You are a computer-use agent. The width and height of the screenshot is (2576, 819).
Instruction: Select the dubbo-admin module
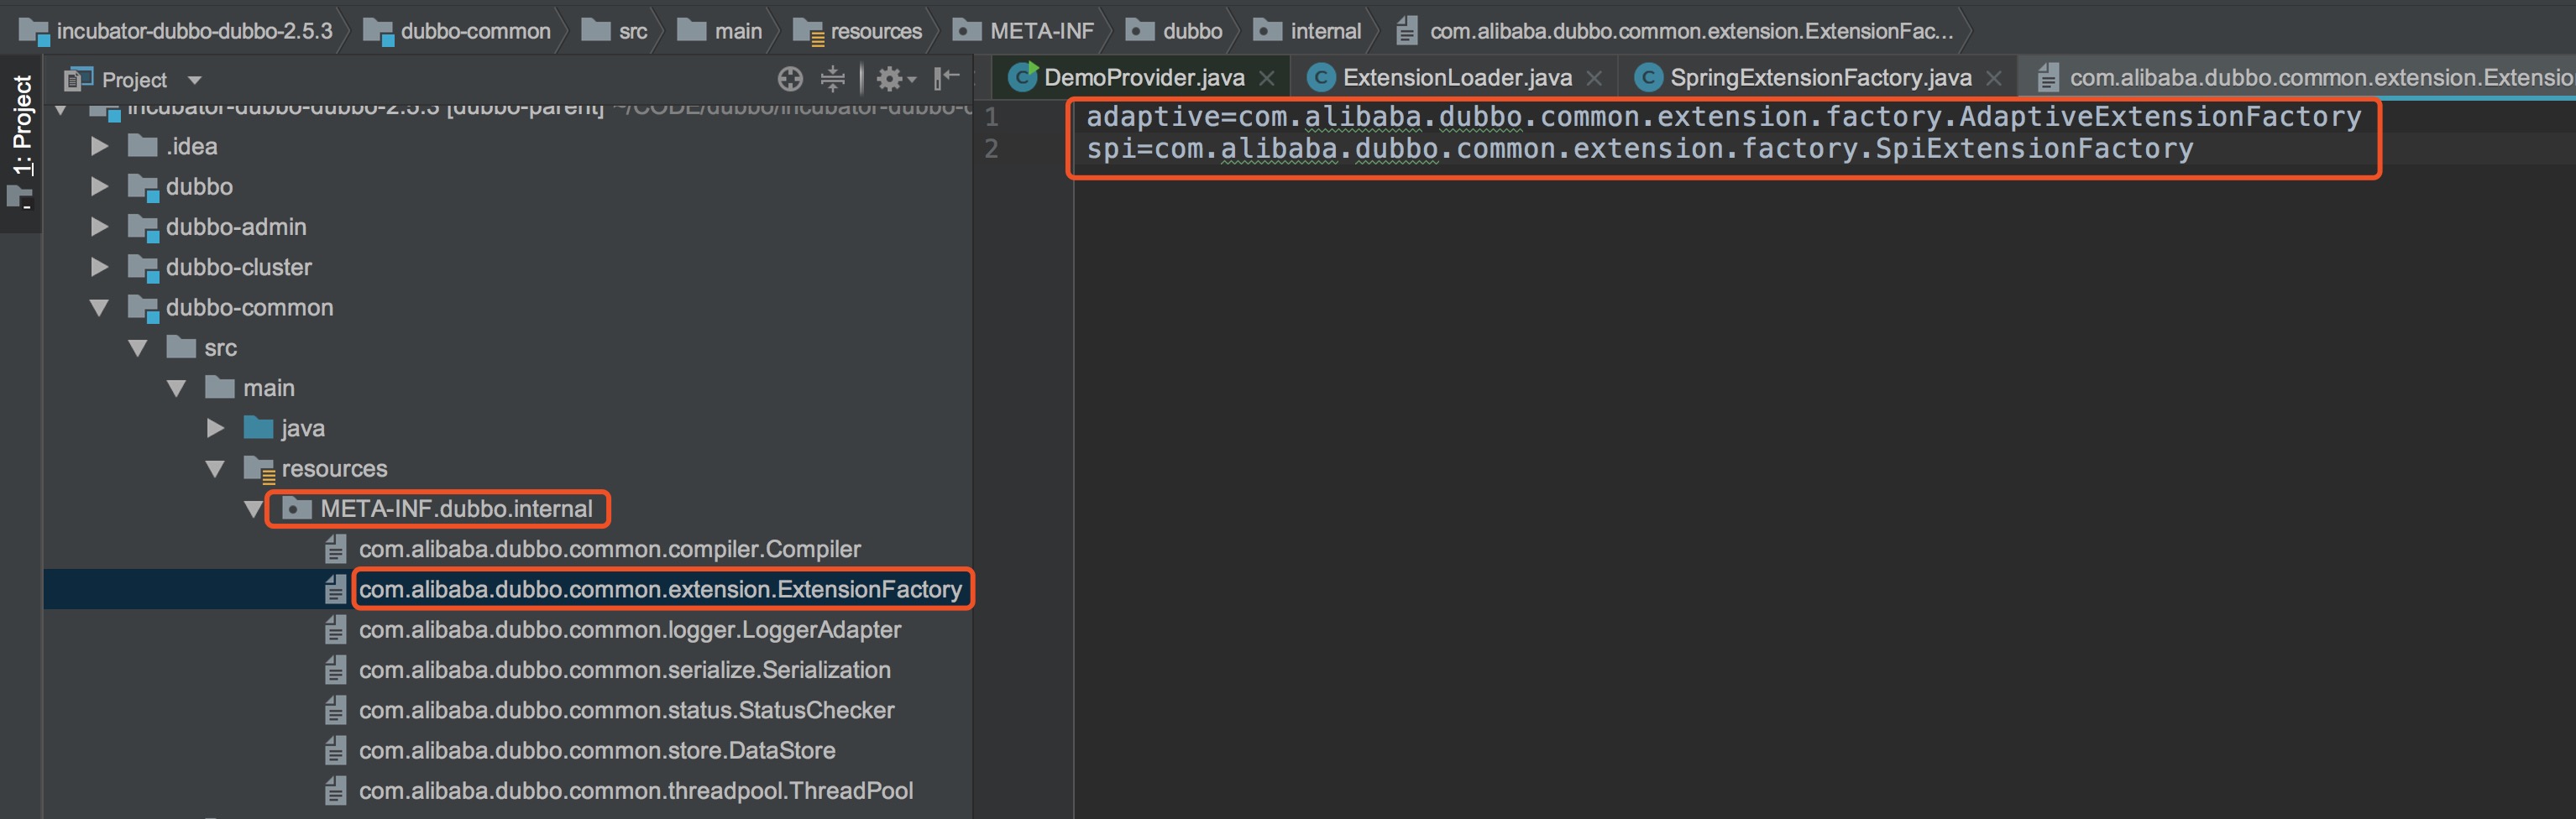236,227
